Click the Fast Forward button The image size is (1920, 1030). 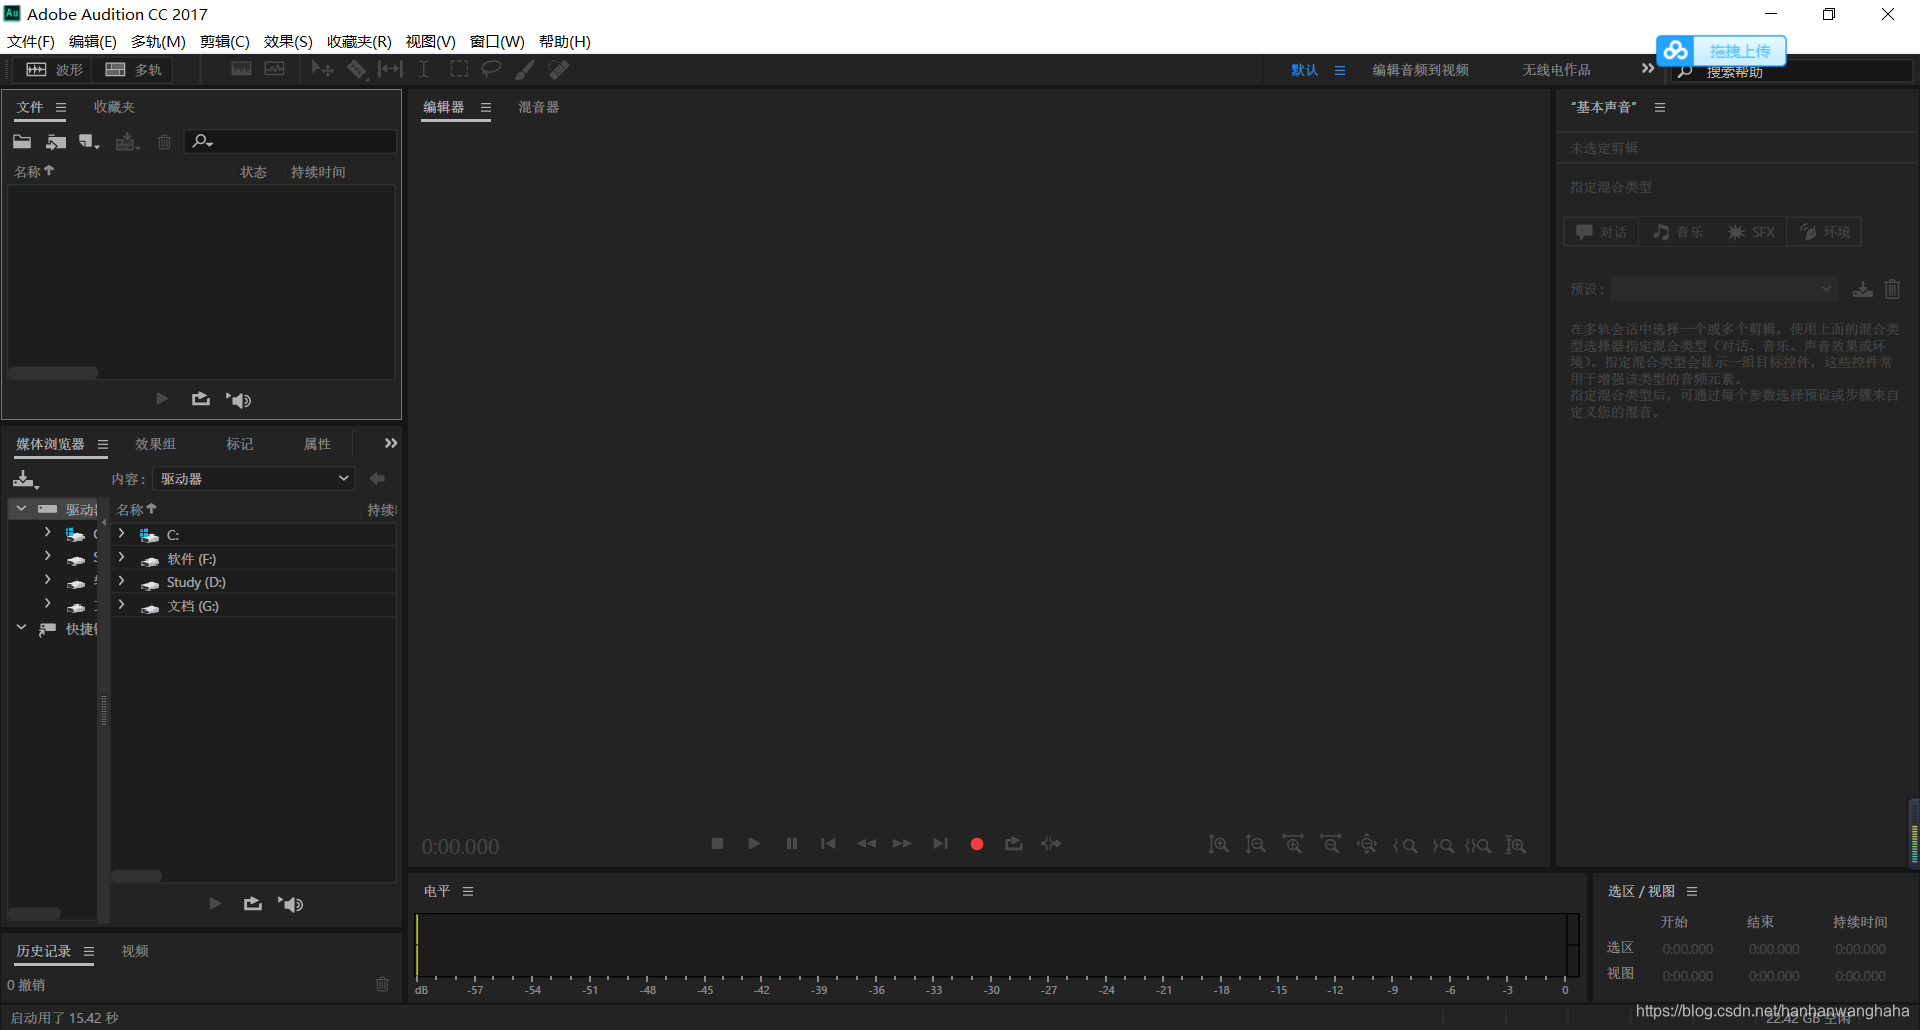902,844
